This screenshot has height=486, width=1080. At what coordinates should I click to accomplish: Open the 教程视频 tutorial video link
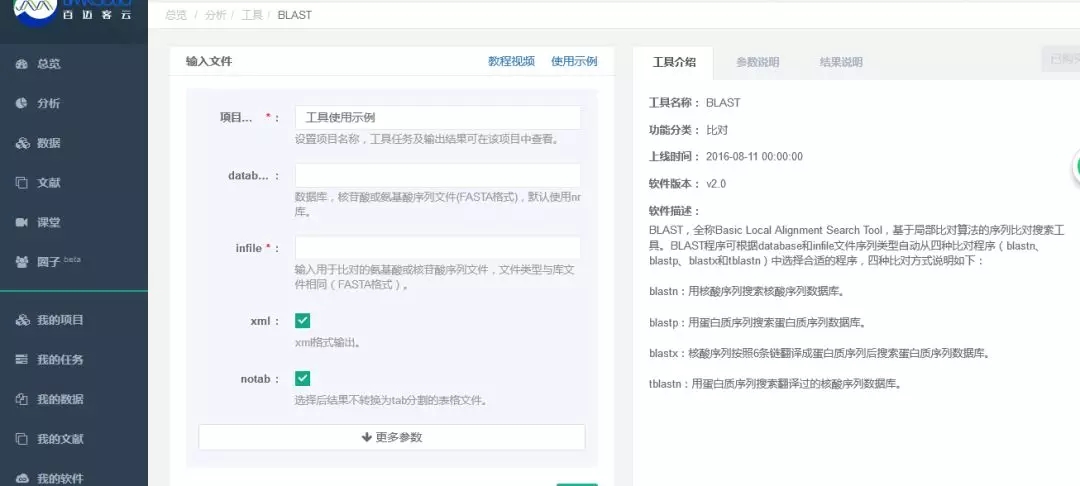tap(511, 61)
